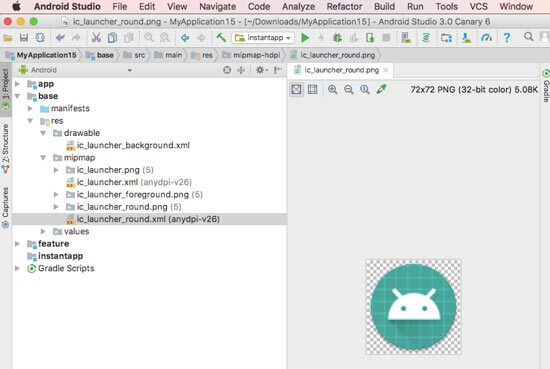Viewport: 550px width, 369px height.
Task: Select the ic_launcher_round.png editor tab
Action: coord(341,70)
